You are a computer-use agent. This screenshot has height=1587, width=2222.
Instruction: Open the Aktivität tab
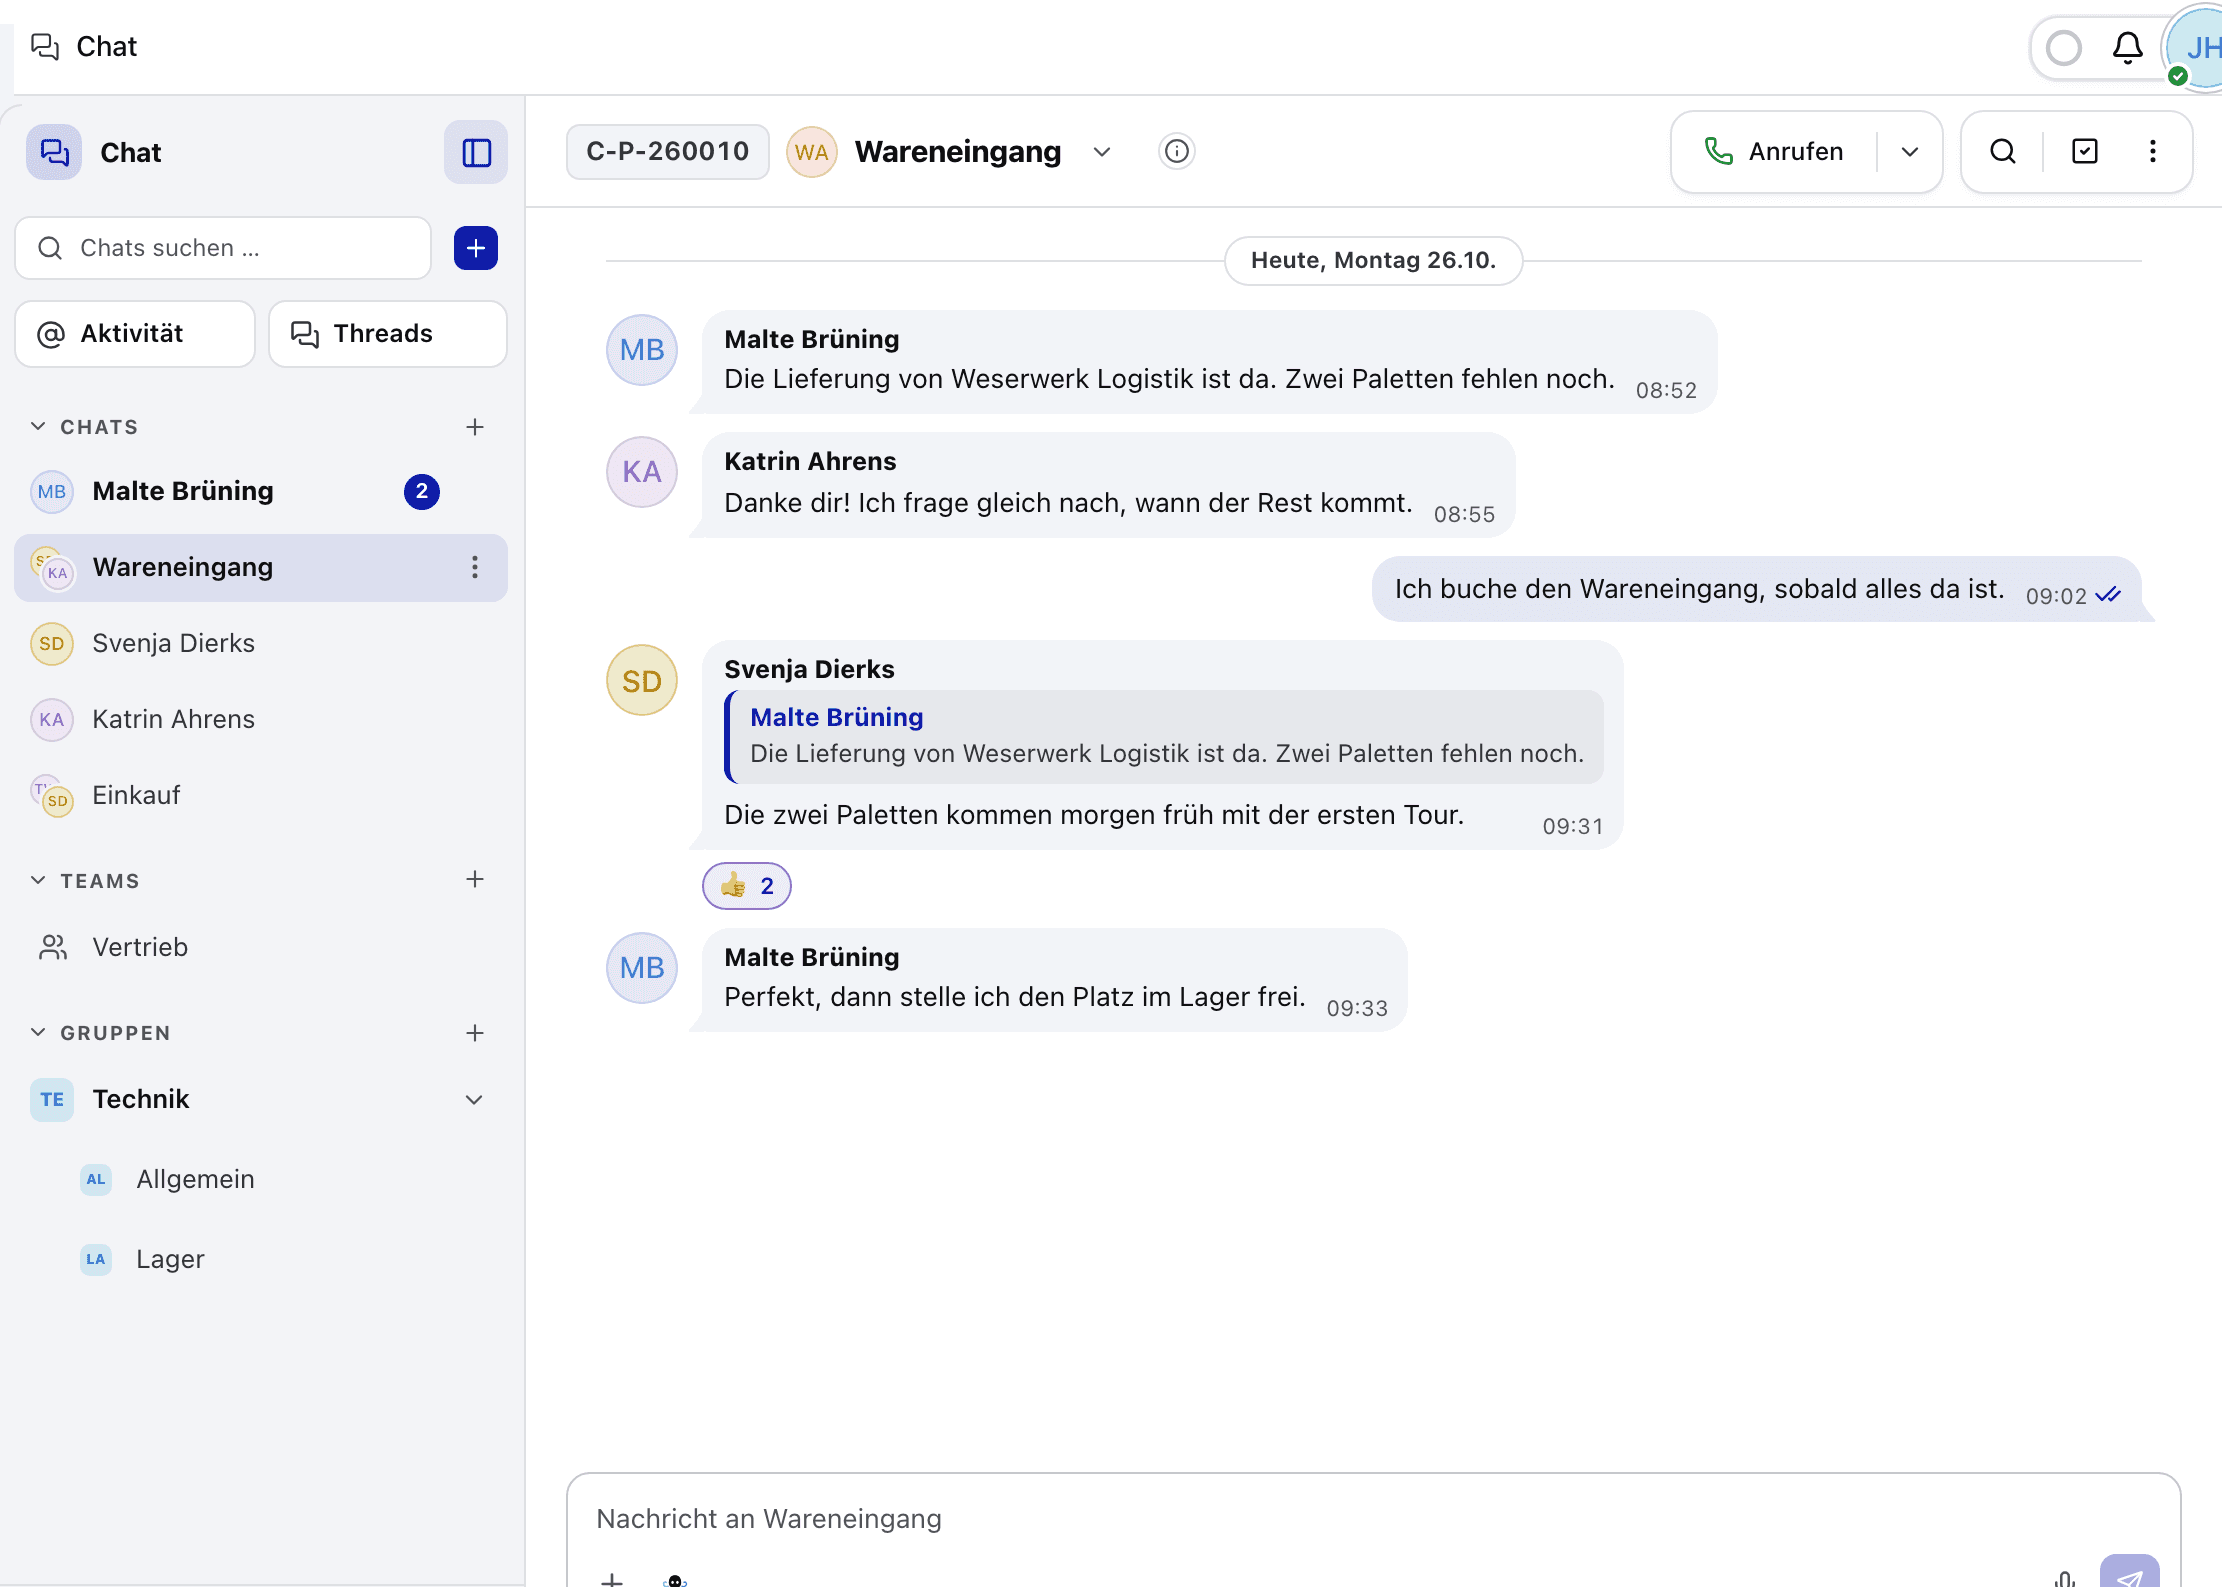[x=135, y=334]
